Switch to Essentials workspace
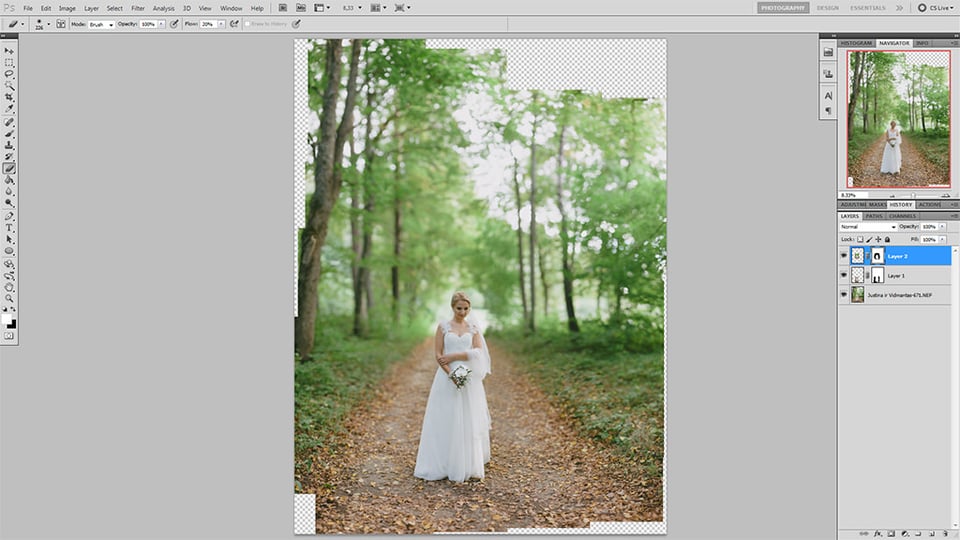This screenshot has height=540, width=960. point(868,8)
